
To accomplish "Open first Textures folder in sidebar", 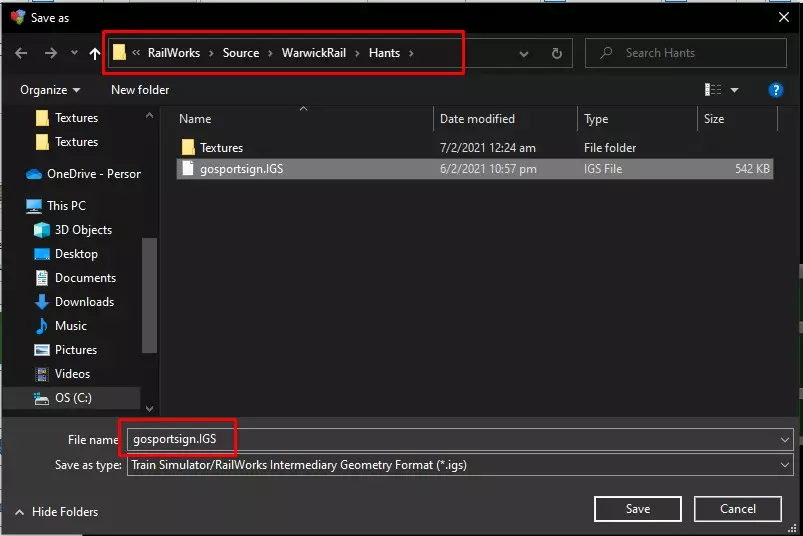I will (x=67, y=118).
